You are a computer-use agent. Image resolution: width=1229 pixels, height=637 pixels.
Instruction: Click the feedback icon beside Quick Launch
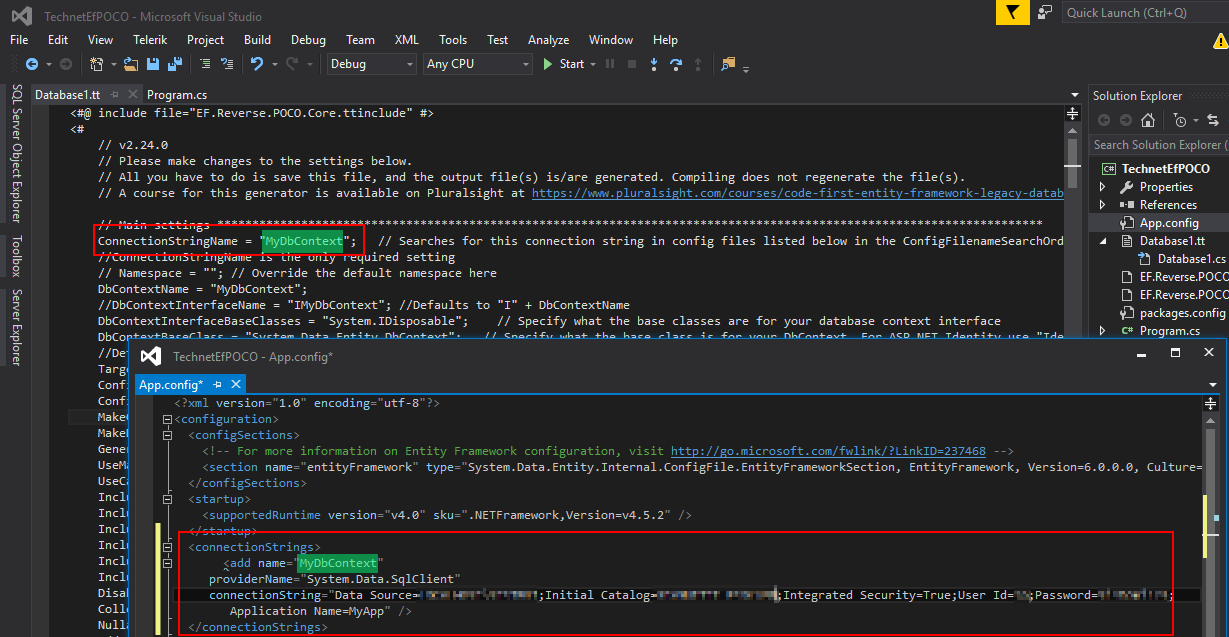click(1045, 12)
